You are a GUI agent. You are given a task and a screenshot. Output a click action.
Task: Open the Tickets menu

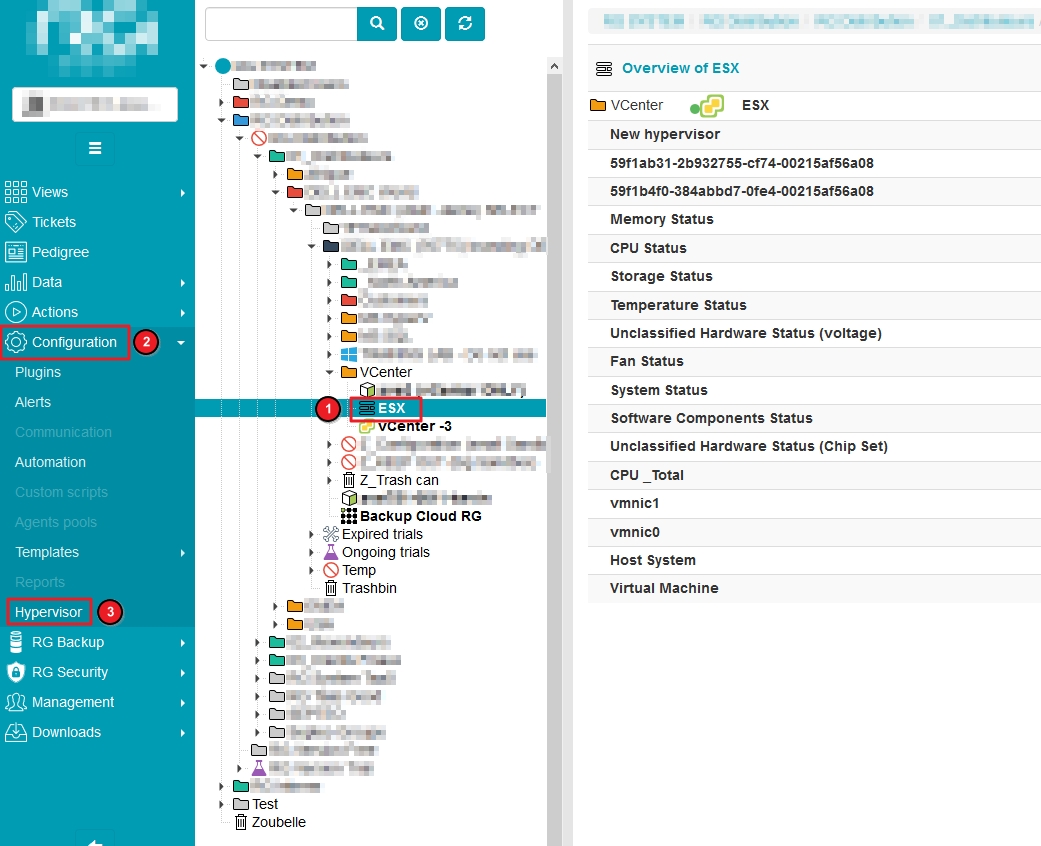(x=54, y=222)
